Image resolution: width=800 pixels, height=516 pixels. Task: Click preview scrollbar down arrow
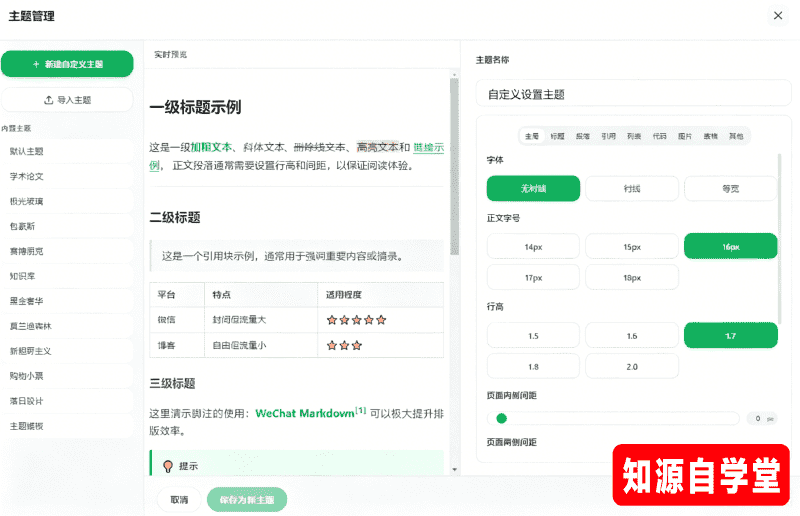click(x=454, y=470)
